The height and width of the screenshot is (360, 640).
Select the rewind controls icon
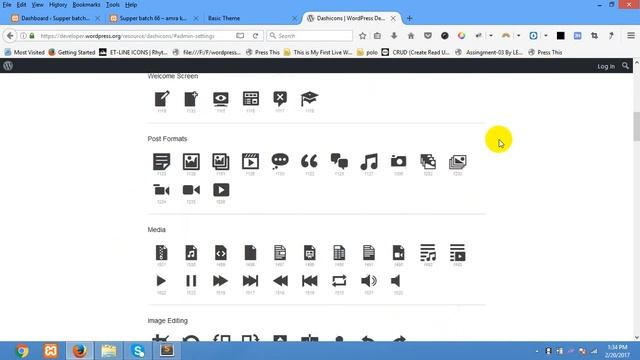click(280, 281)
